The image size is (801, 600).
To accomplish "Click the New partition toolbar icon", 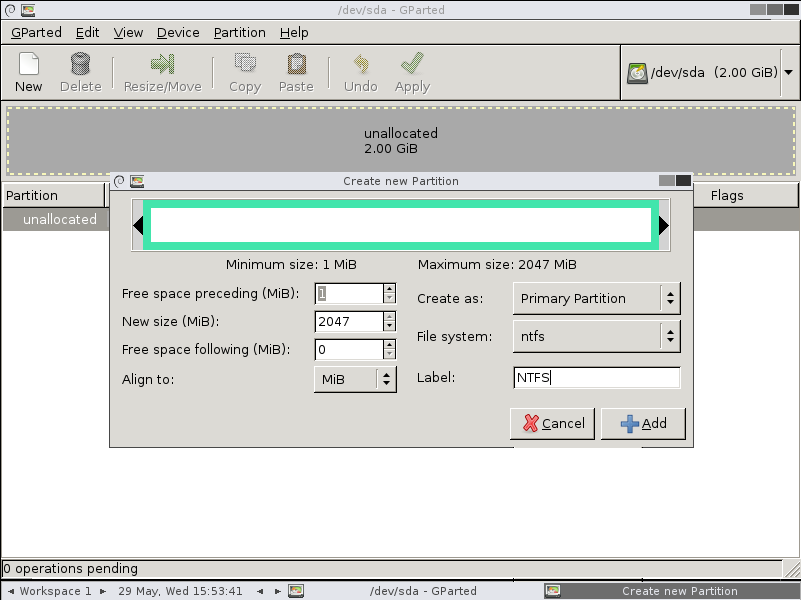I will [29, 64].
